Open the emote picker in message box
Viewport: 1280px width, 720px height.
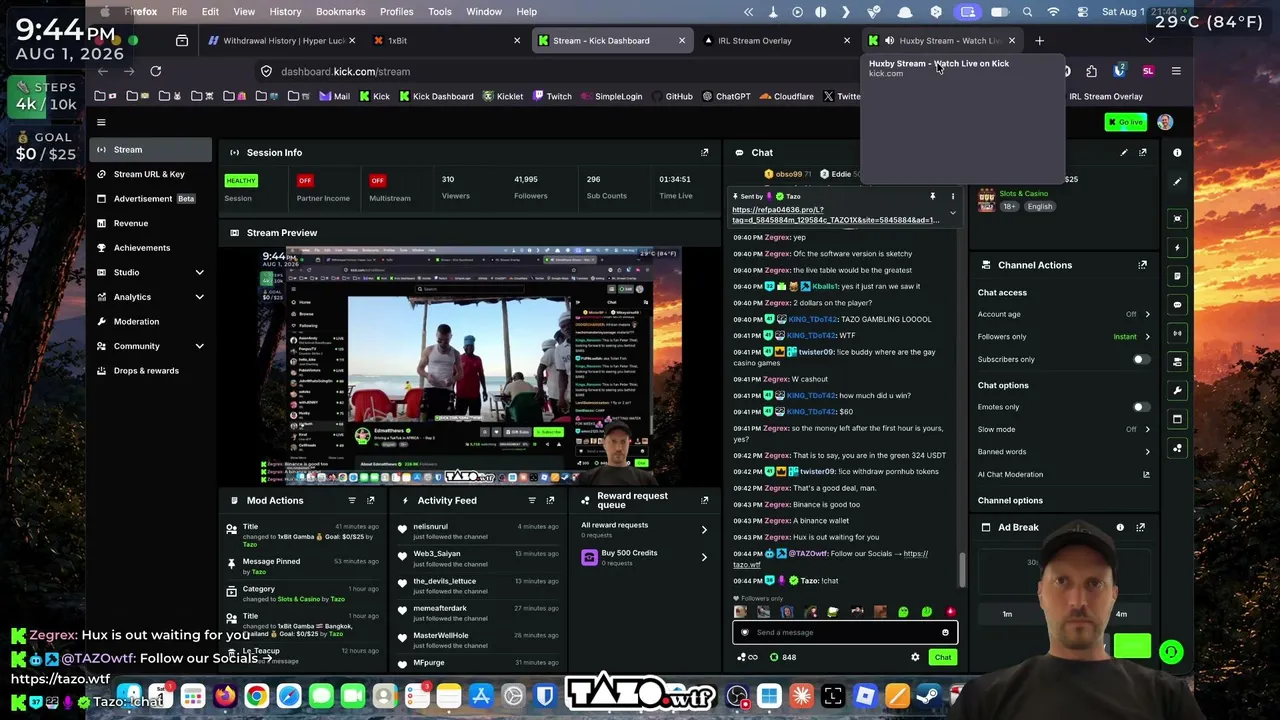(x=945, y=632)
